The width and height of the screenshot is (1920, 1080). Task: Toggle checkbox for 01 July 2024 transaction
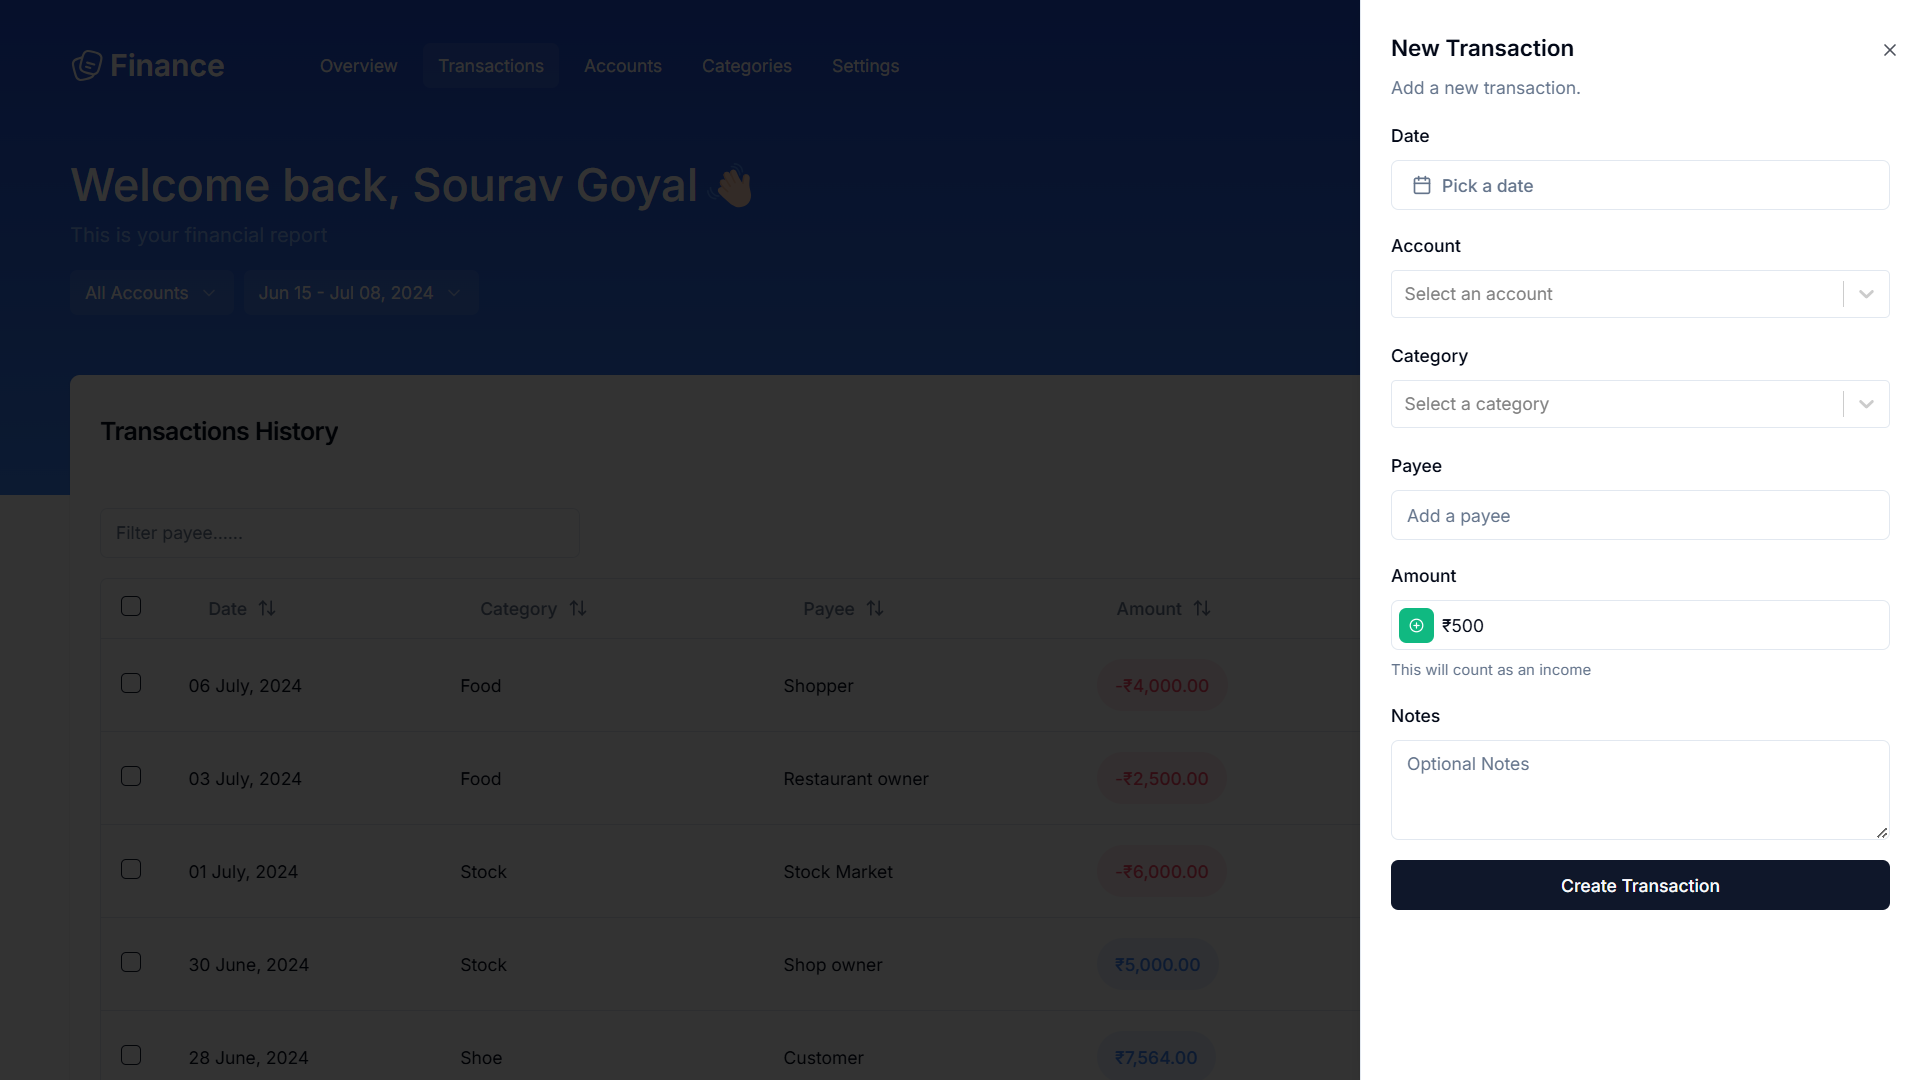[x=131, y=869]
